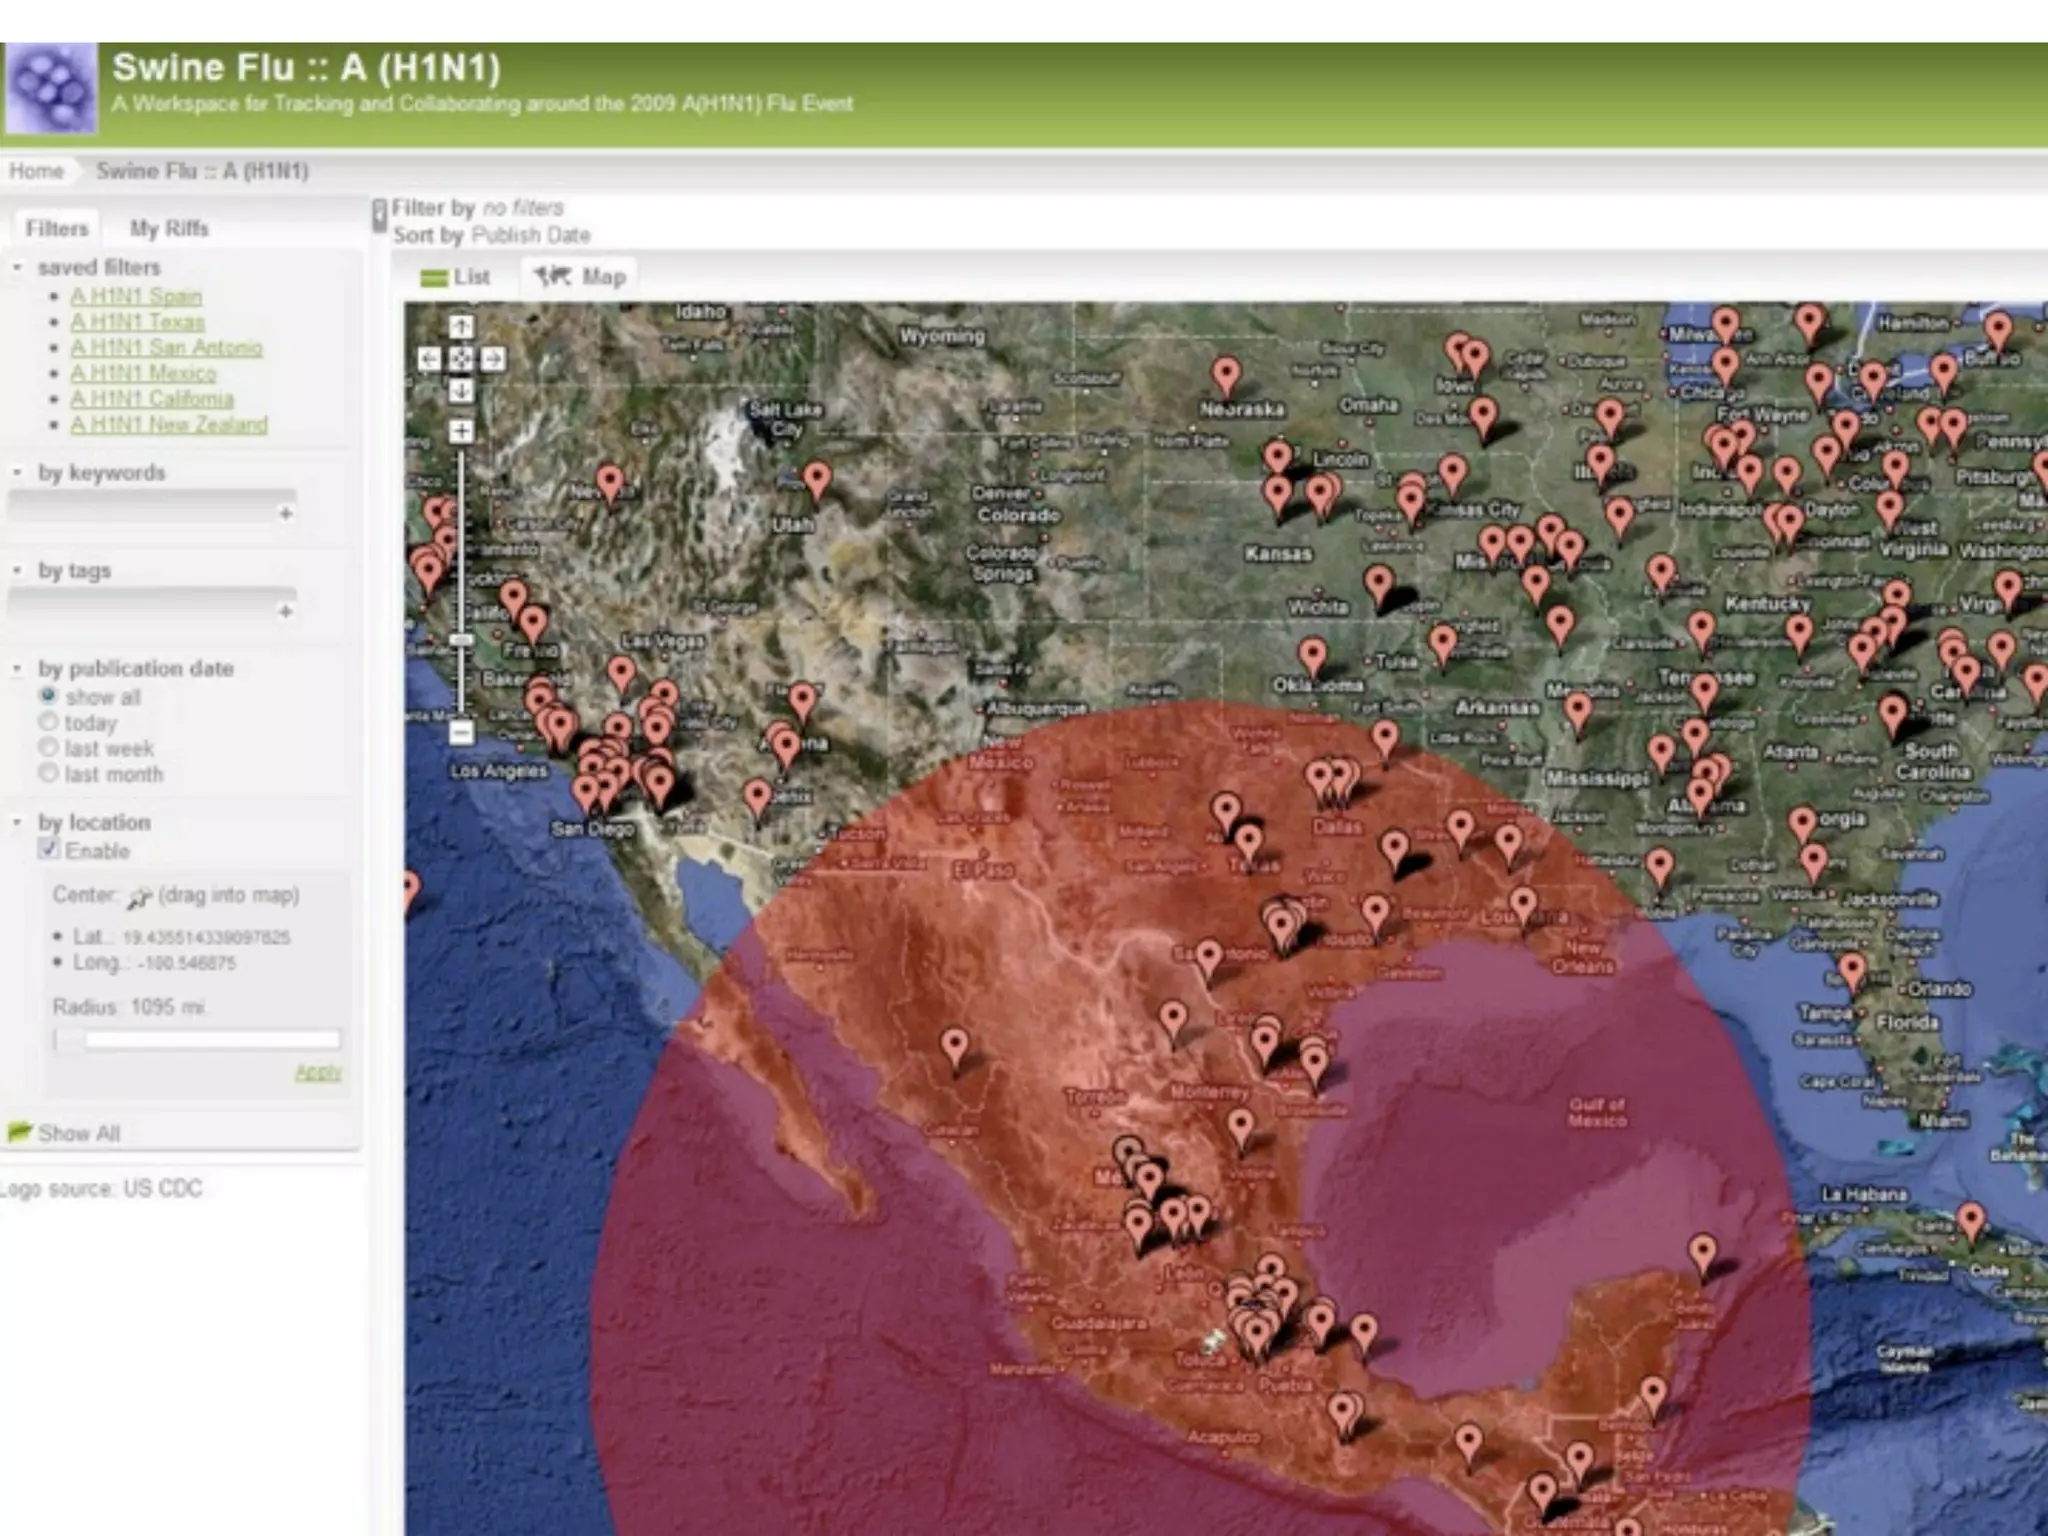Pan the map down with arrow button
This screenshot has height=1536, width=2048.
(x=460, y=391)
